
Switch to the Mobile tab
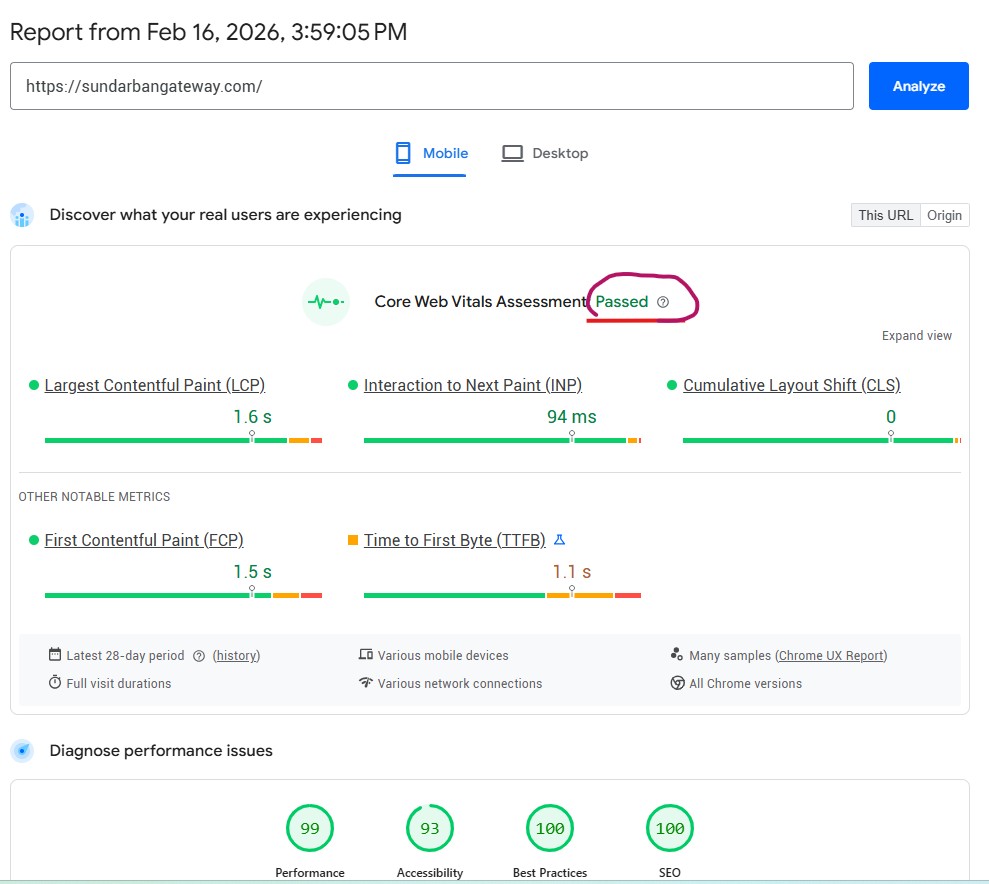pos(431,154)
